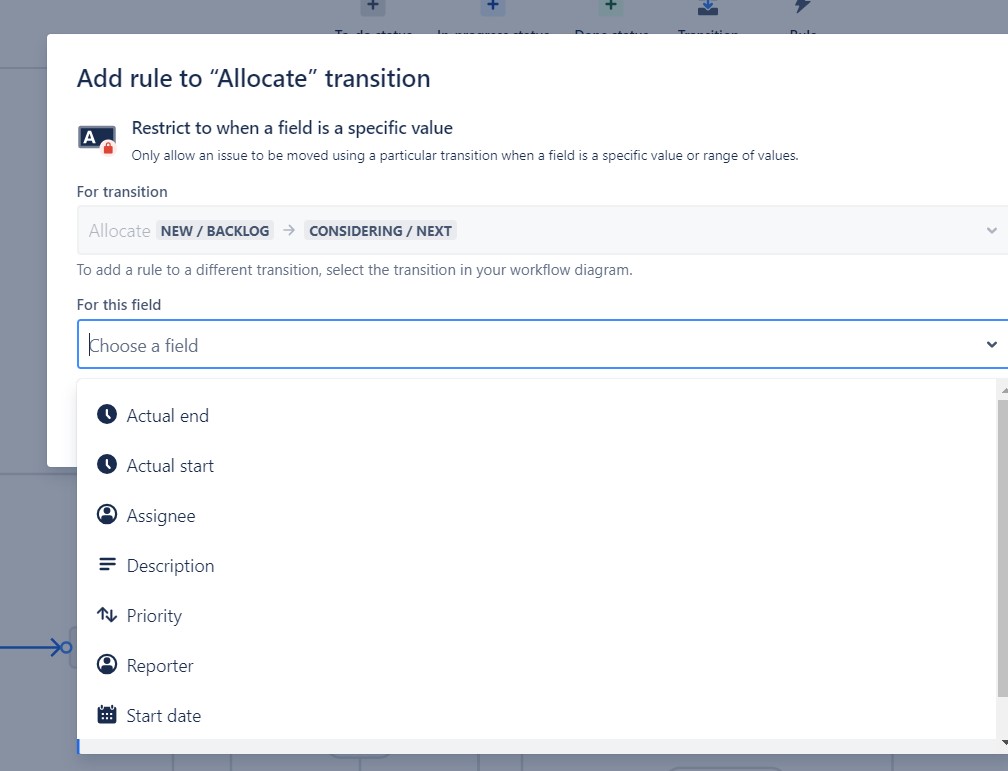Open the For transition dropdown chevron
The image size is (1008, 771).
point(991,230)
